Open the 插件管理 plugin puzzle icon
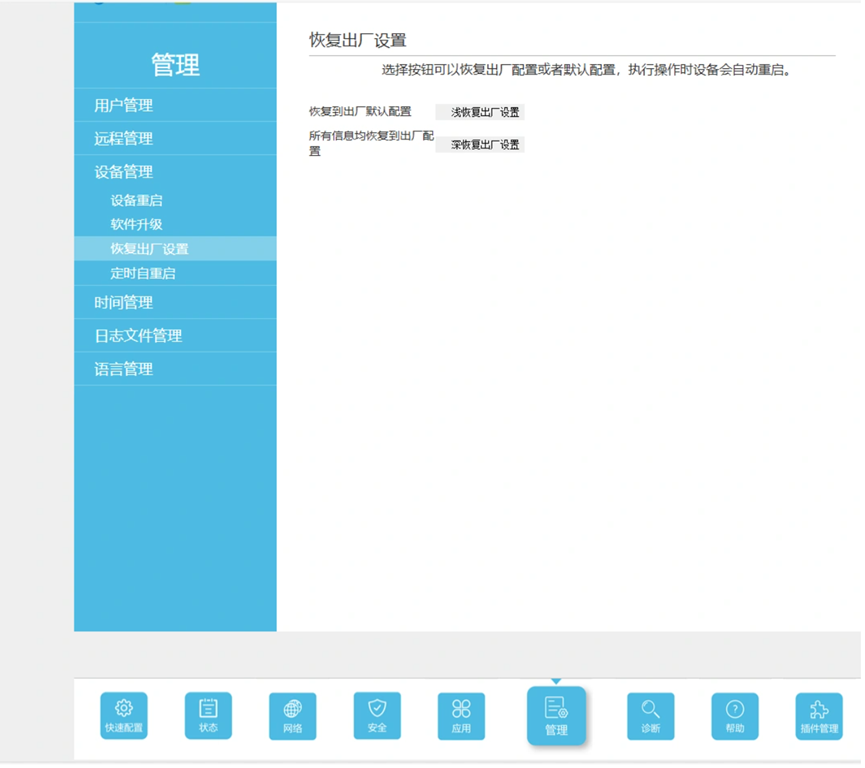The image size is (865, 768). (x=819, y=715)
